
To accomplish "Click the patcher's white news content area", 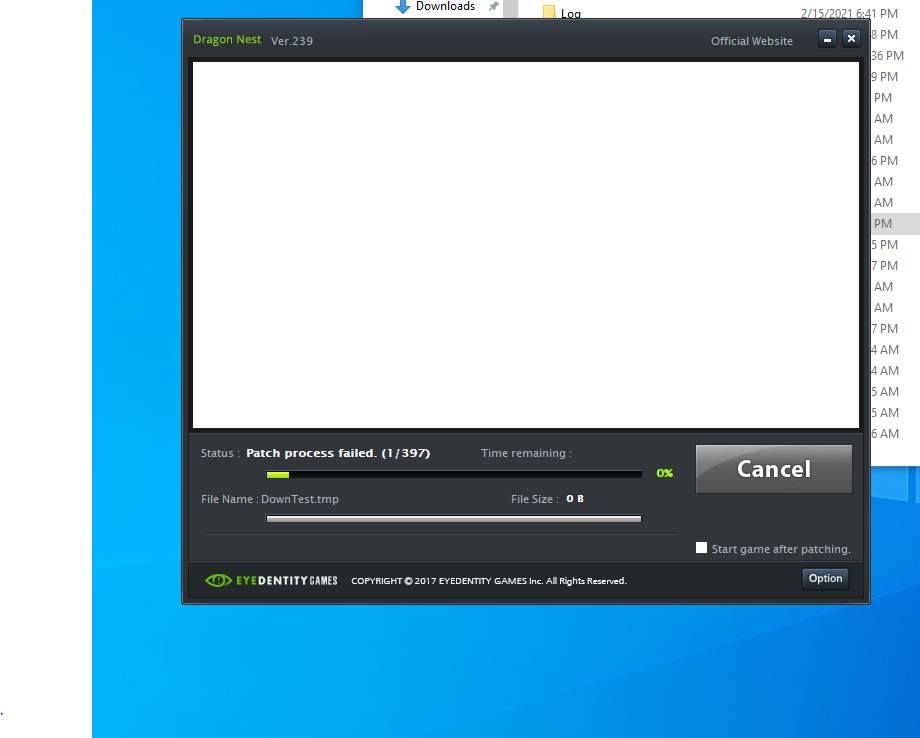I will click(x=526, y=245).
